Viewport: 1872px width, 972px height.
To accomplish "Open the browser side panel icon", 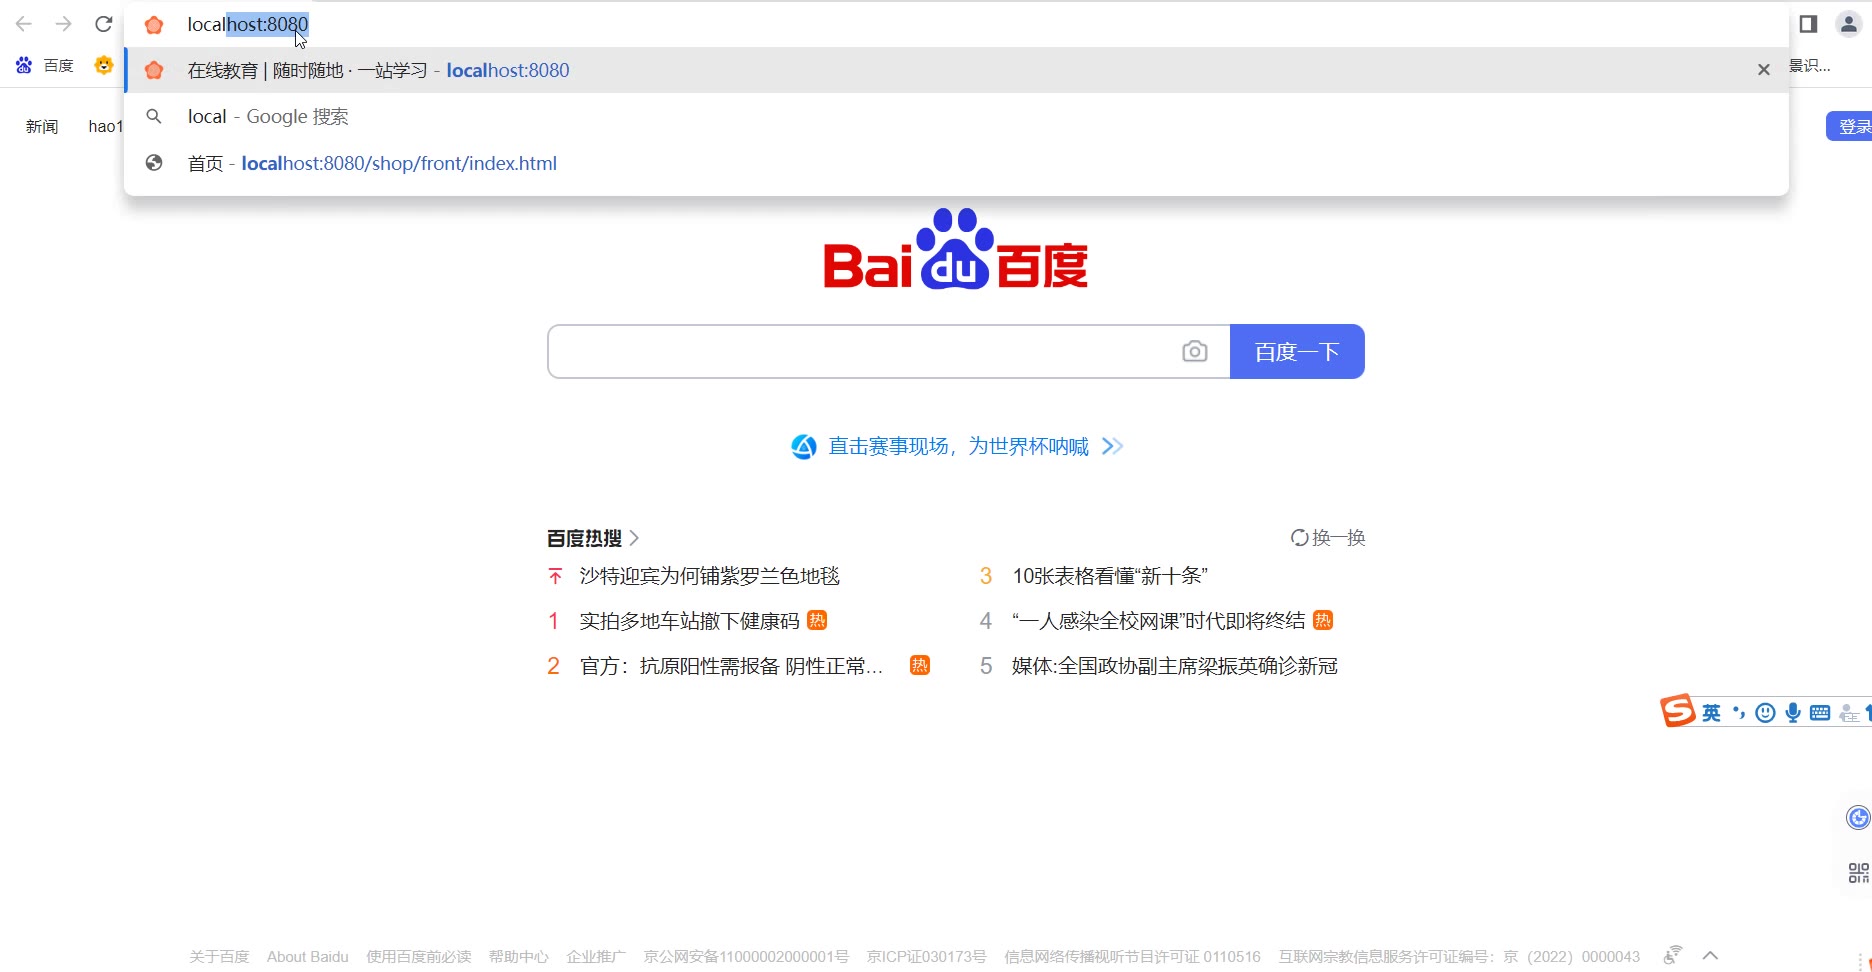I will point(1808,24).
